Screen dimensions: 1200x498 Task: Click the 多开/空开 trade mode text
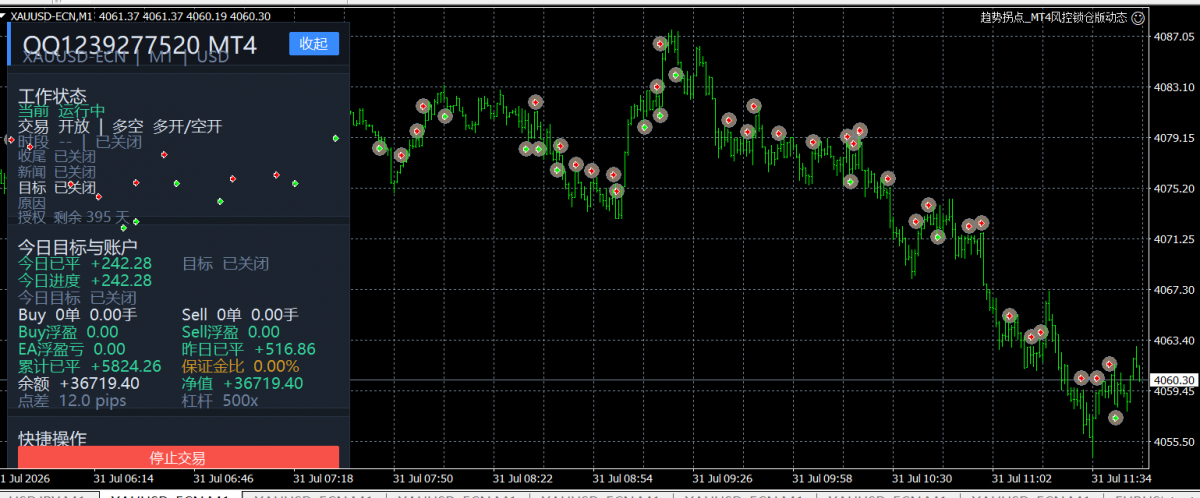point(187,126)
